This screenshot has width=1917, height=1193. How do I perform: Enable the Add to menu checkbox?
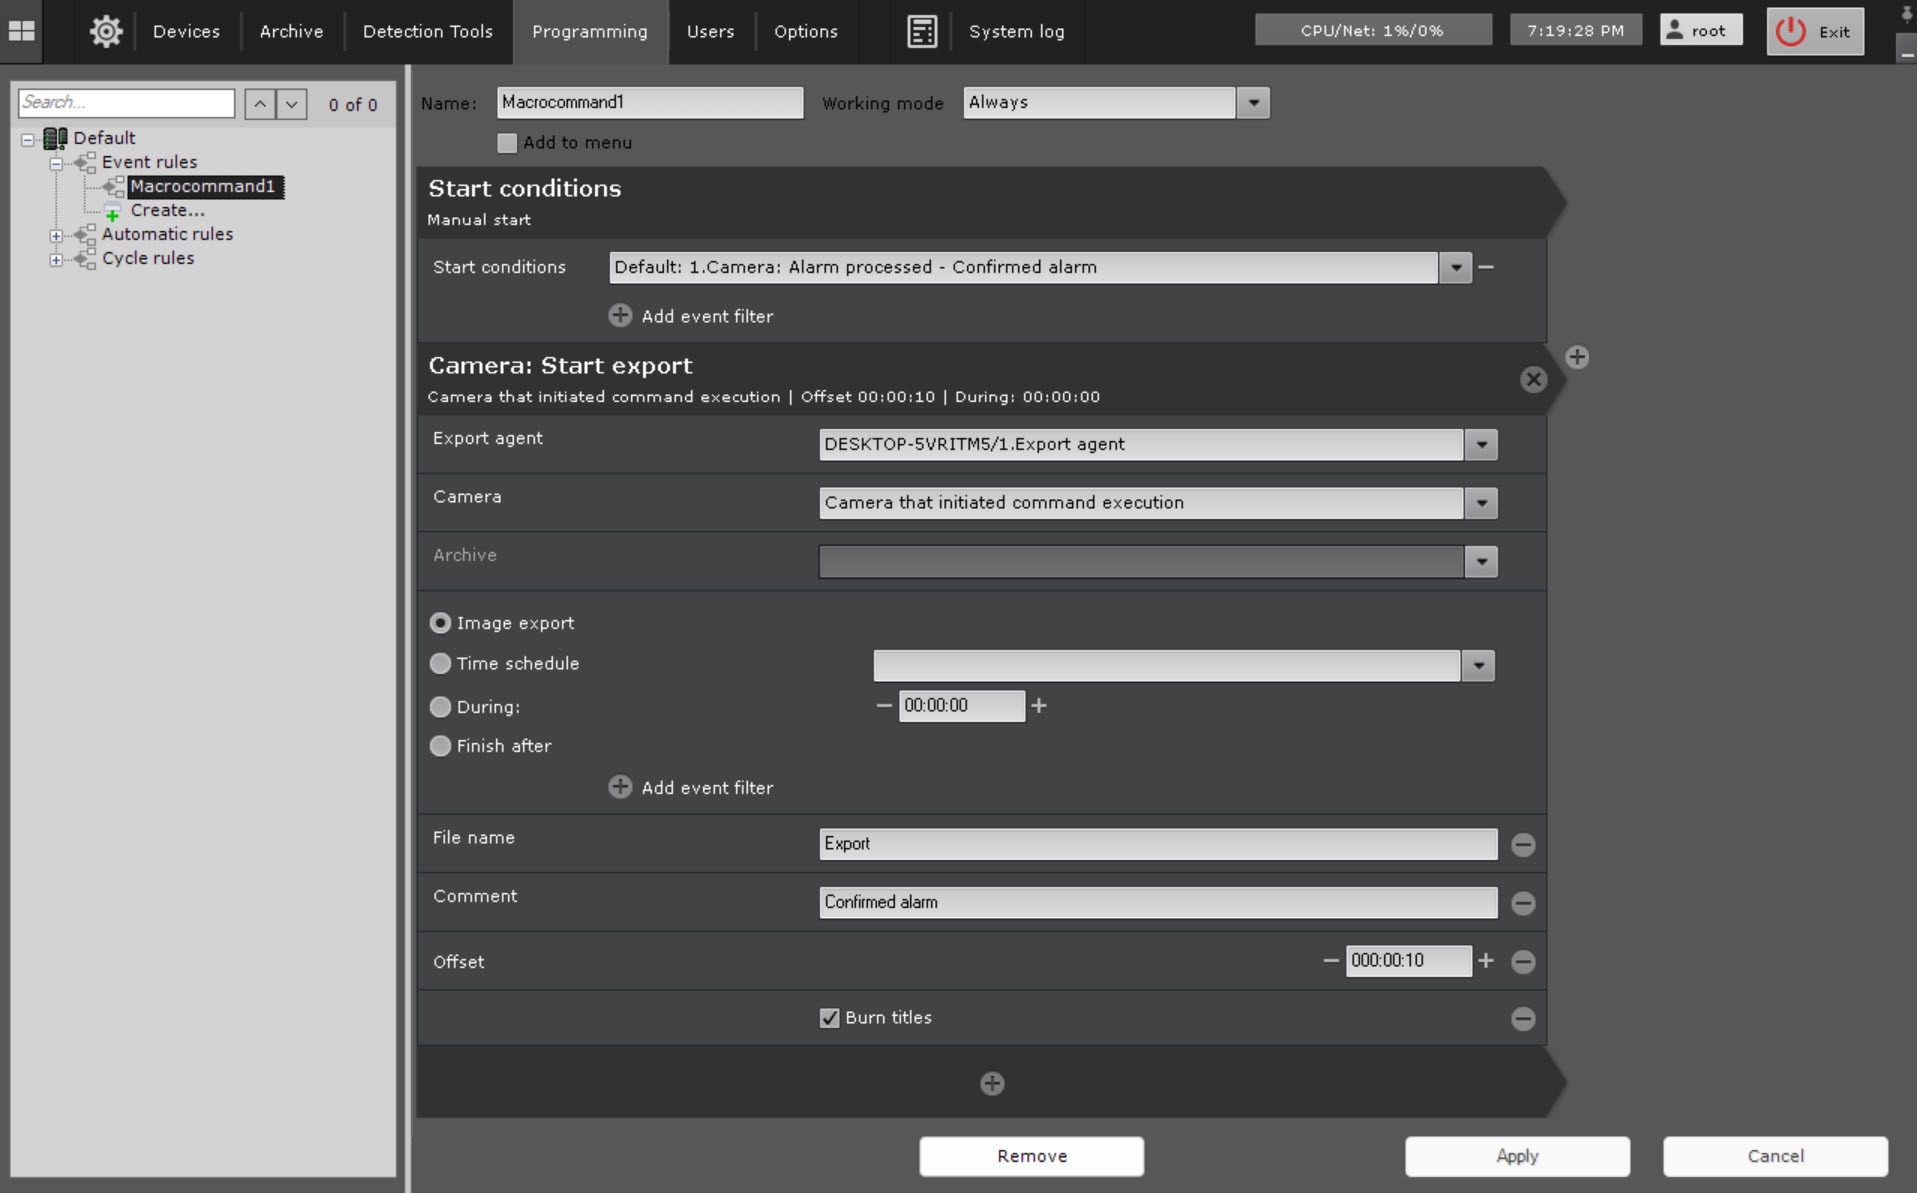tap(507, 143)
